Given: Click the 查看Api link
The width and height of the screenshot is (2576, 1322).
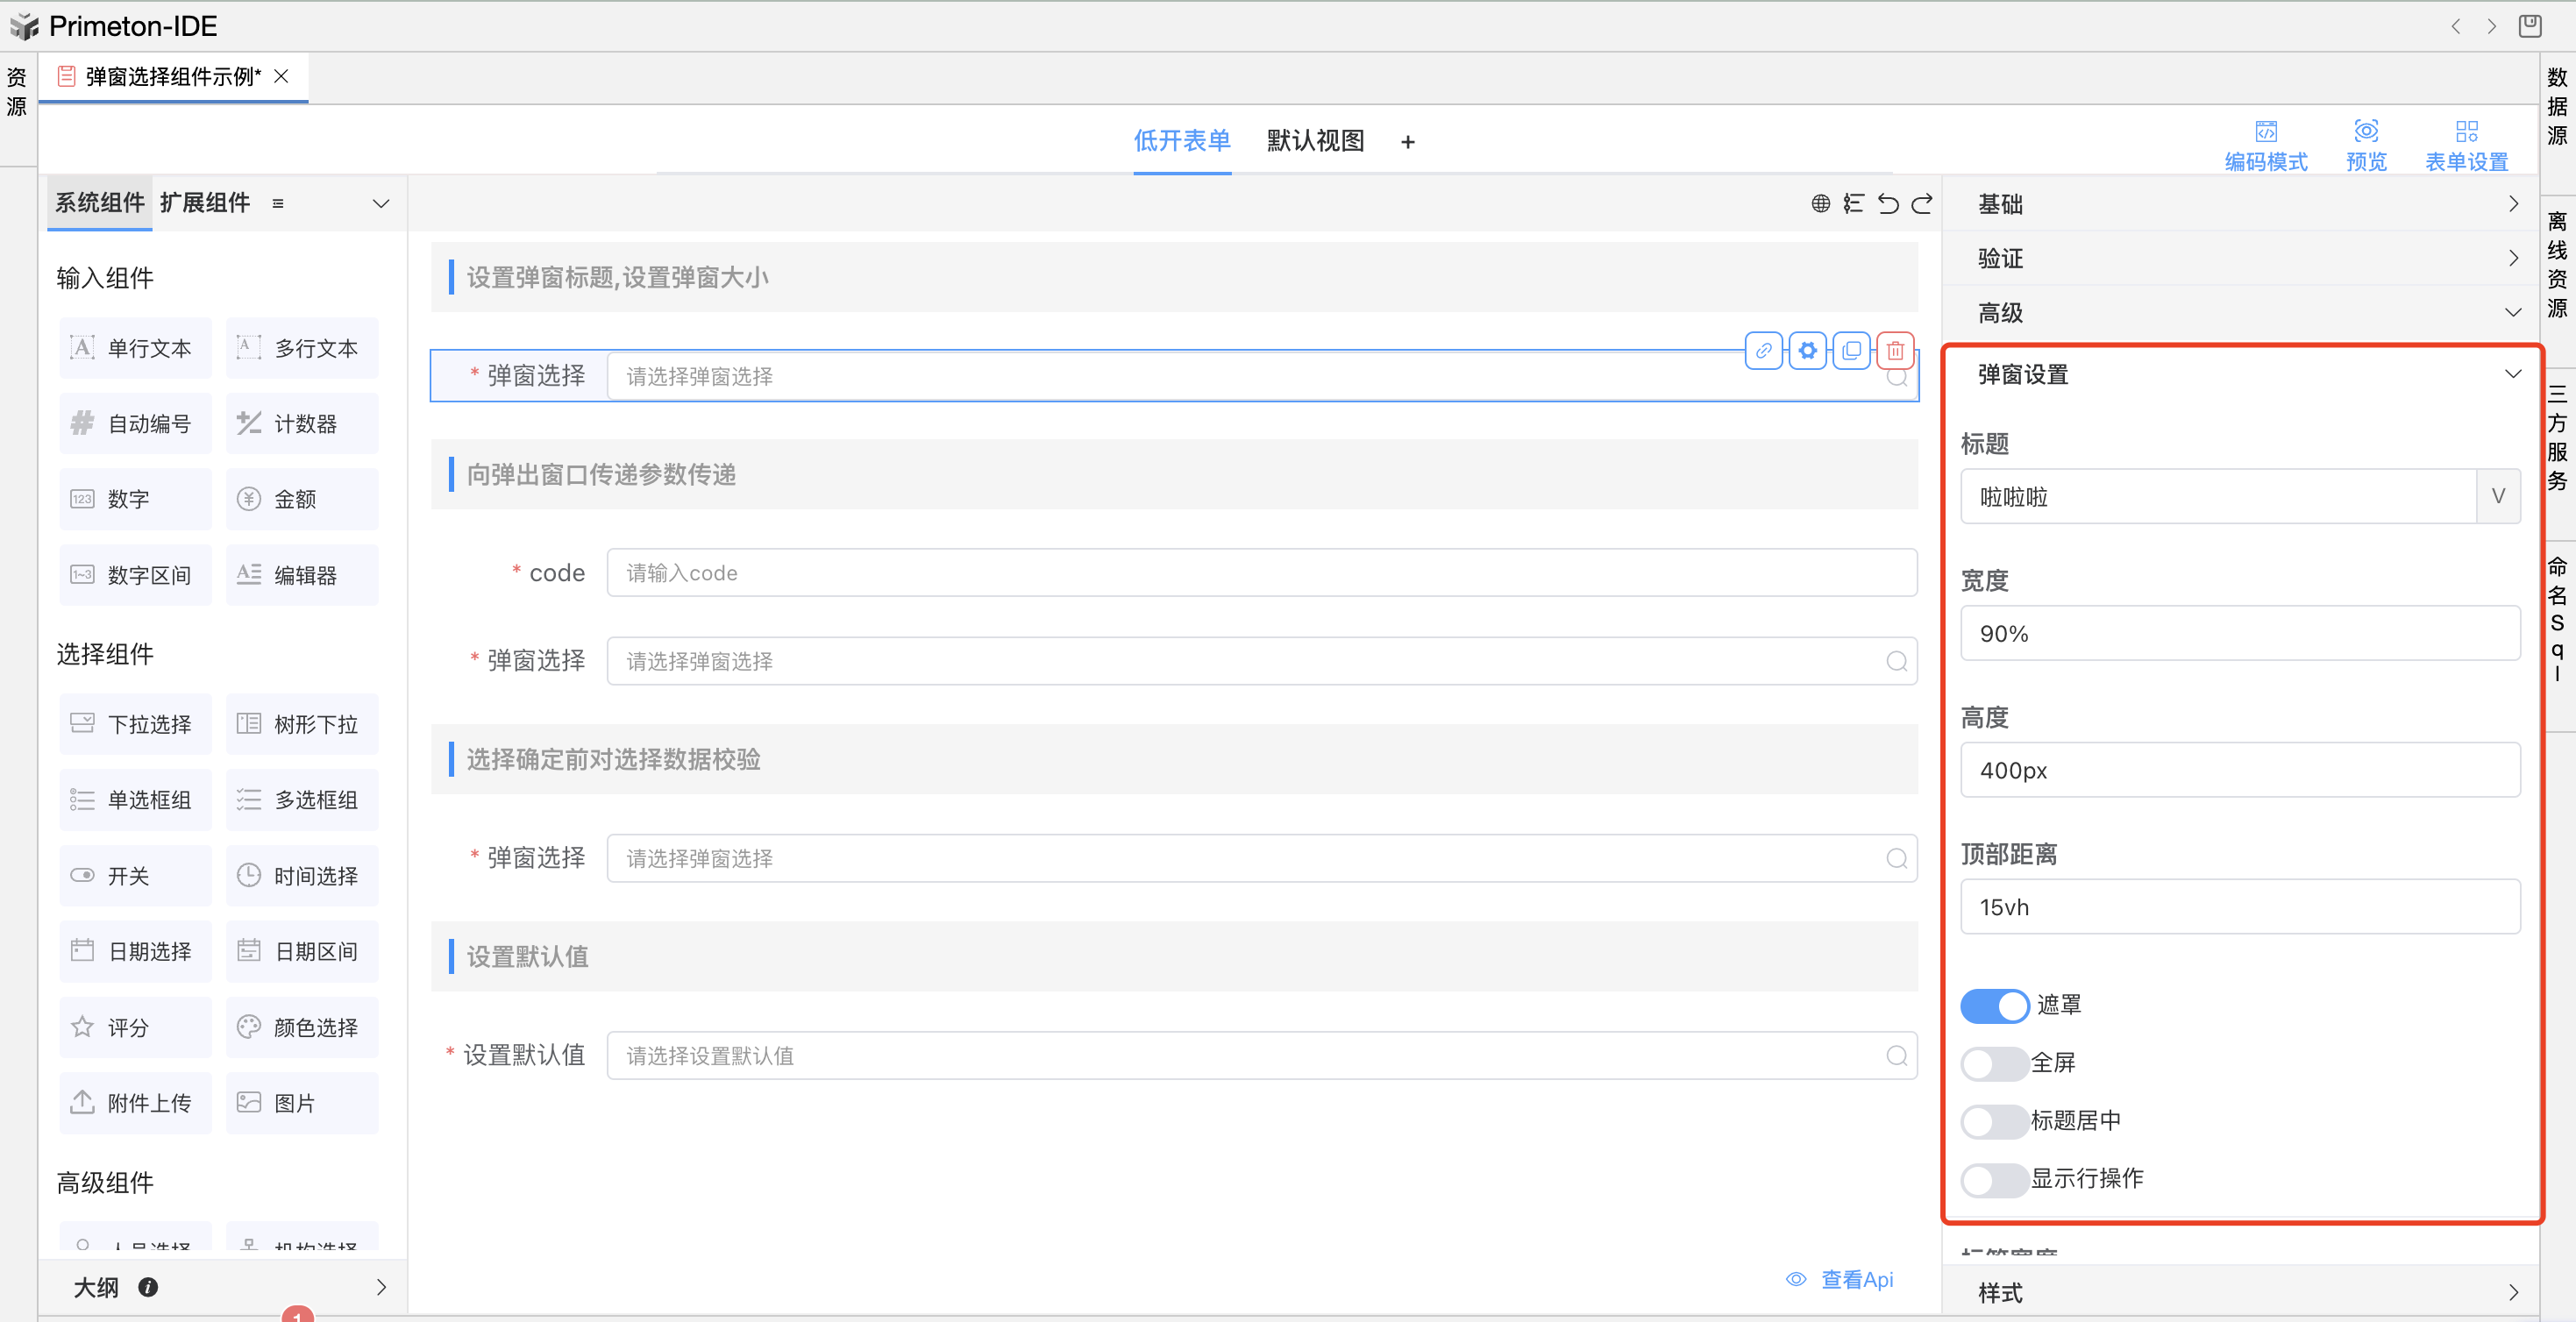Looking at the screenshot, I should (1855, 1280).
